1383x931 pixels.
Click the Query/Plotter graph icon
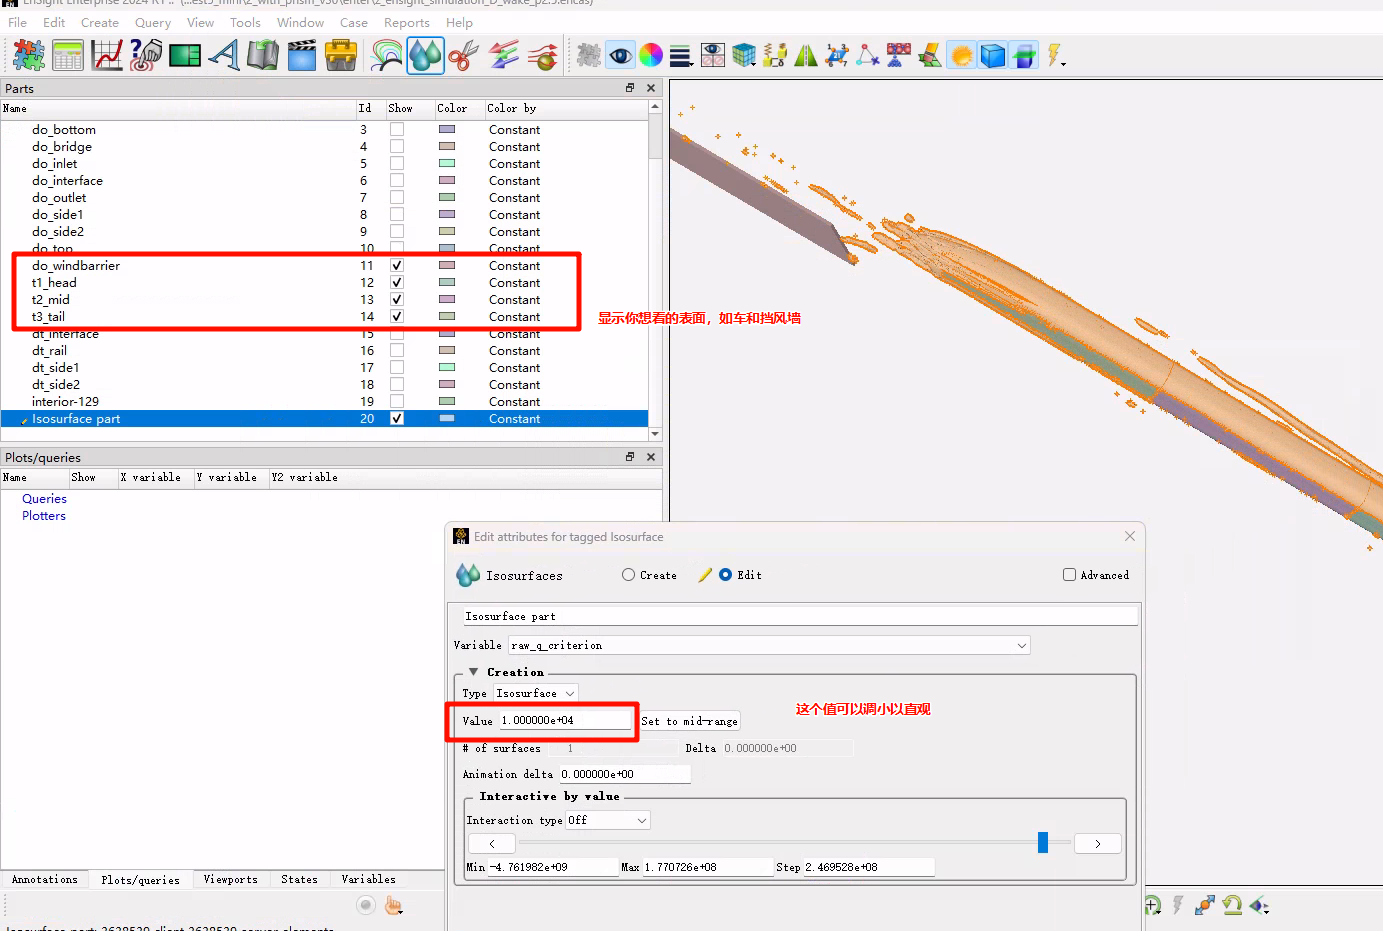107,56
